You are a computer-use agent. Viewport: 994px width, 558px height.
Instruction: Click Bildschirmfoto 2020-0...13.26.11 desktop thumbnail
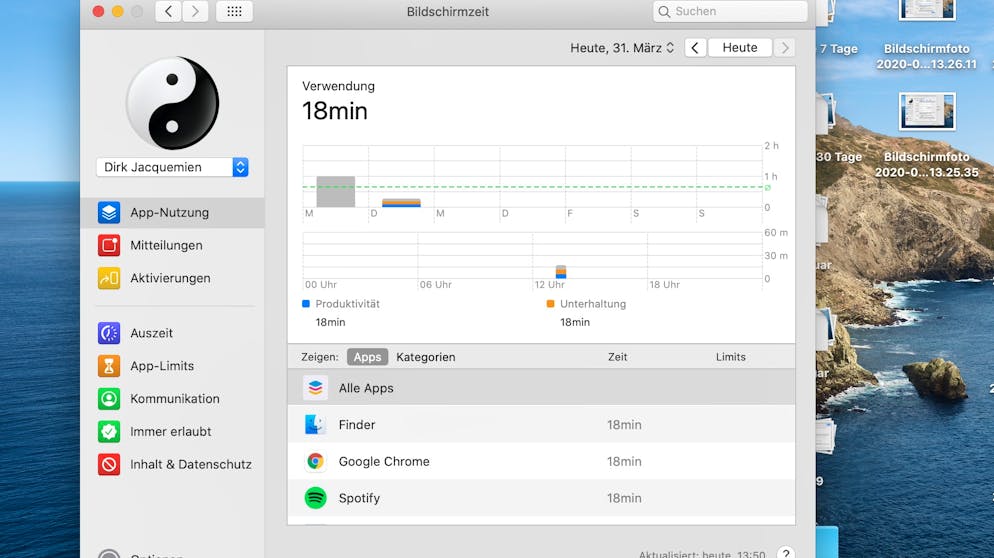927,10
